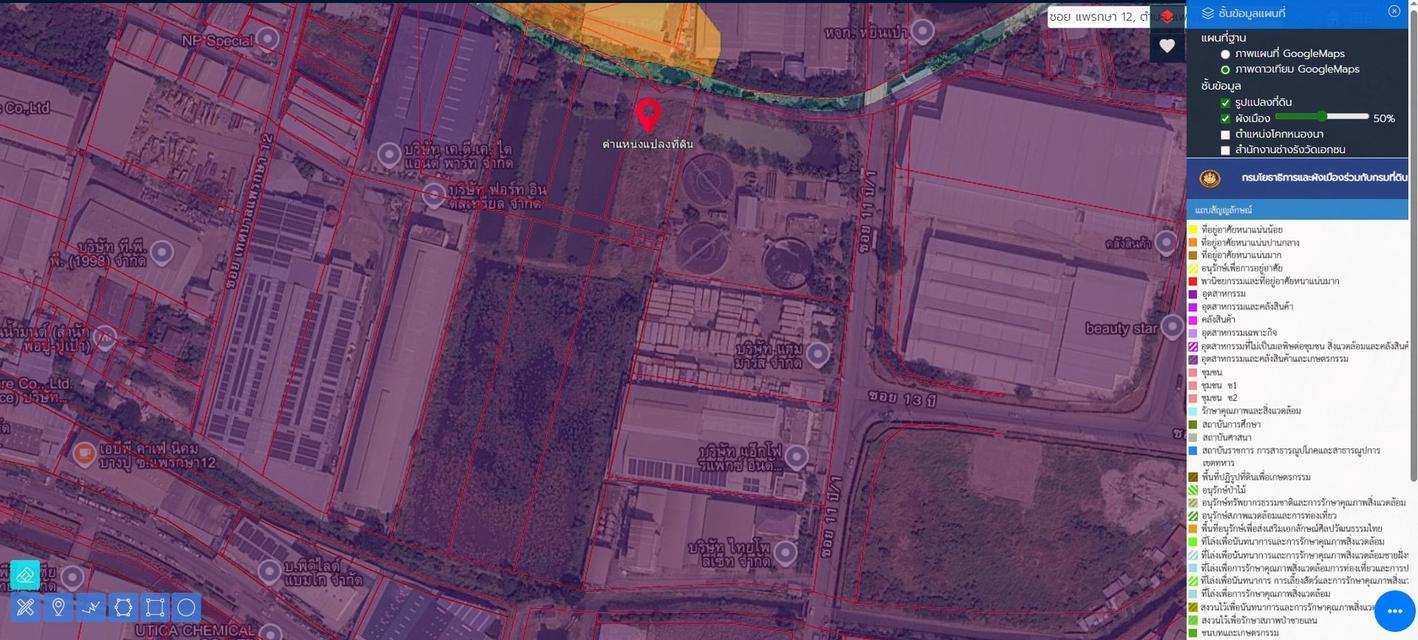Choose the place-marker pin drawing tool
1418x640 pixels.
click(x=58, y=607)
